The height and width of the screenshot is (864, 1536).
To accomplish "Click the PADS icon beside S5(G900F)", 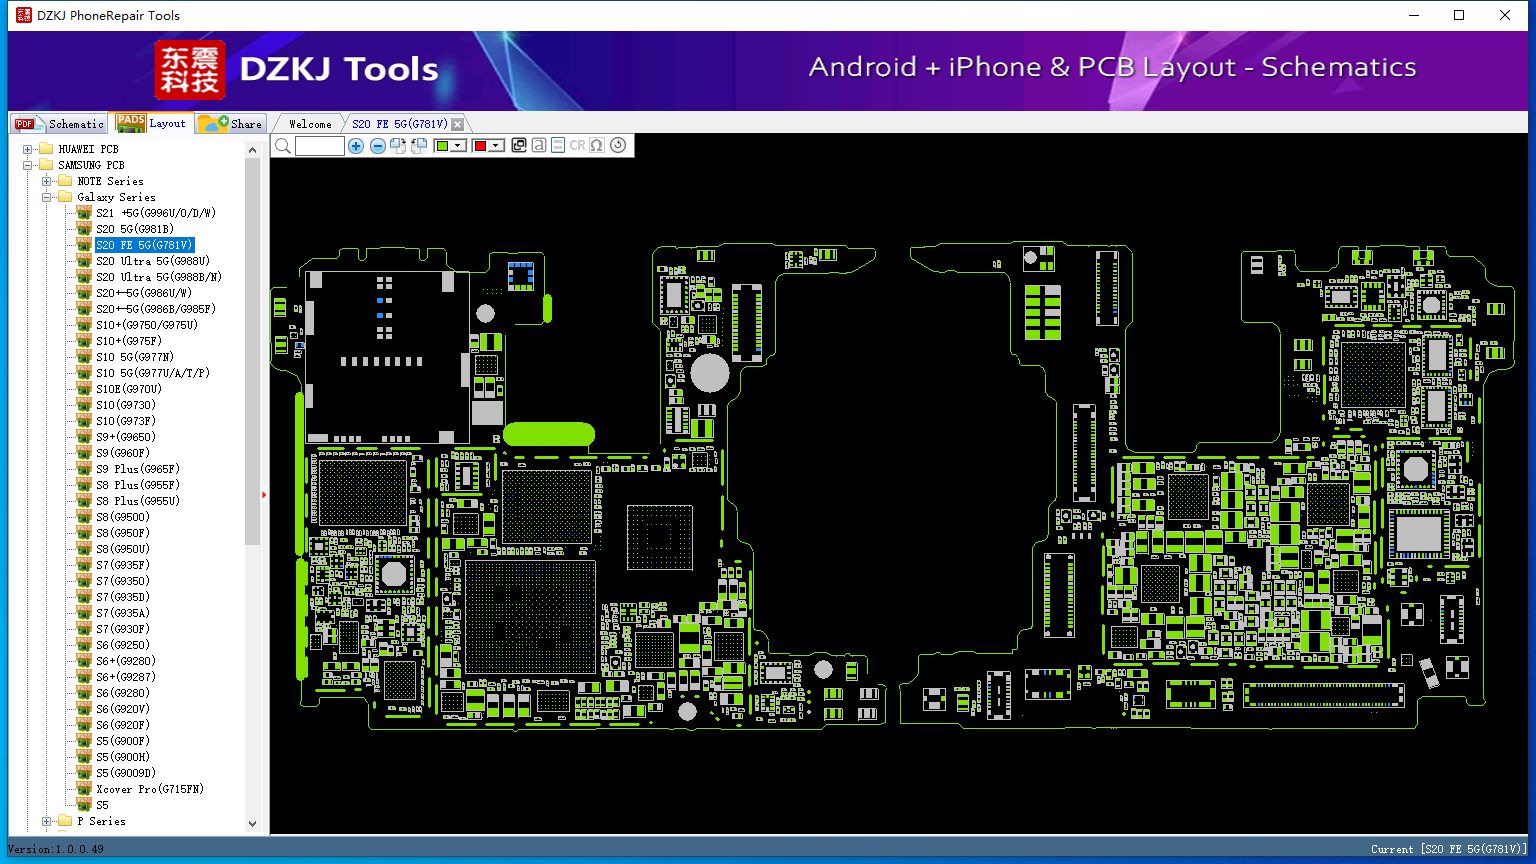I will click(84, 741).
